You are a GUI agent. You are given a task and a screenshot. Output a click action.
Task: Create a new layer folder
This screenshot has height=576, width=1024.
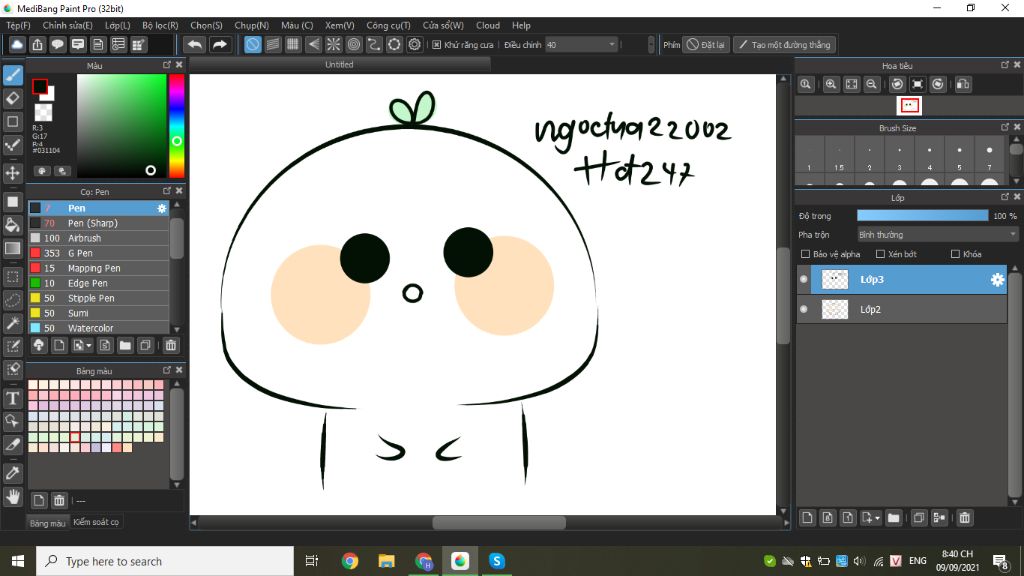tap(893, 518)
